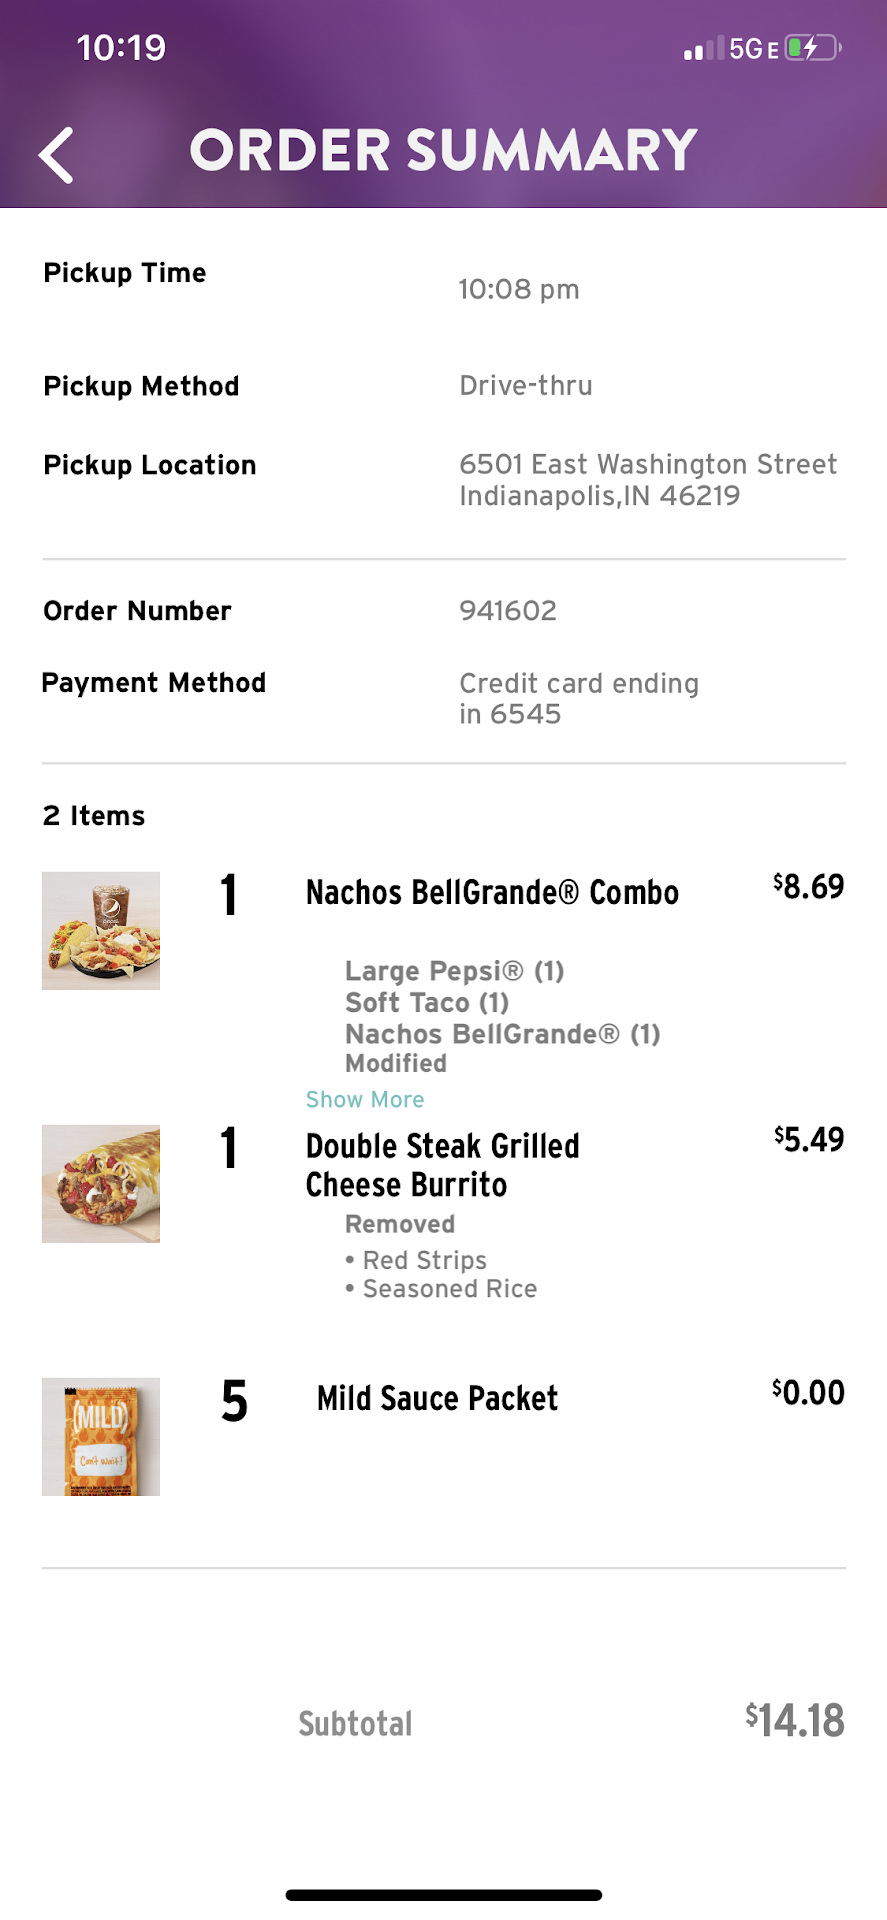
Task: Tap the cellular signal bars icon
Action: pyautogui.click(x=702, y=49)
